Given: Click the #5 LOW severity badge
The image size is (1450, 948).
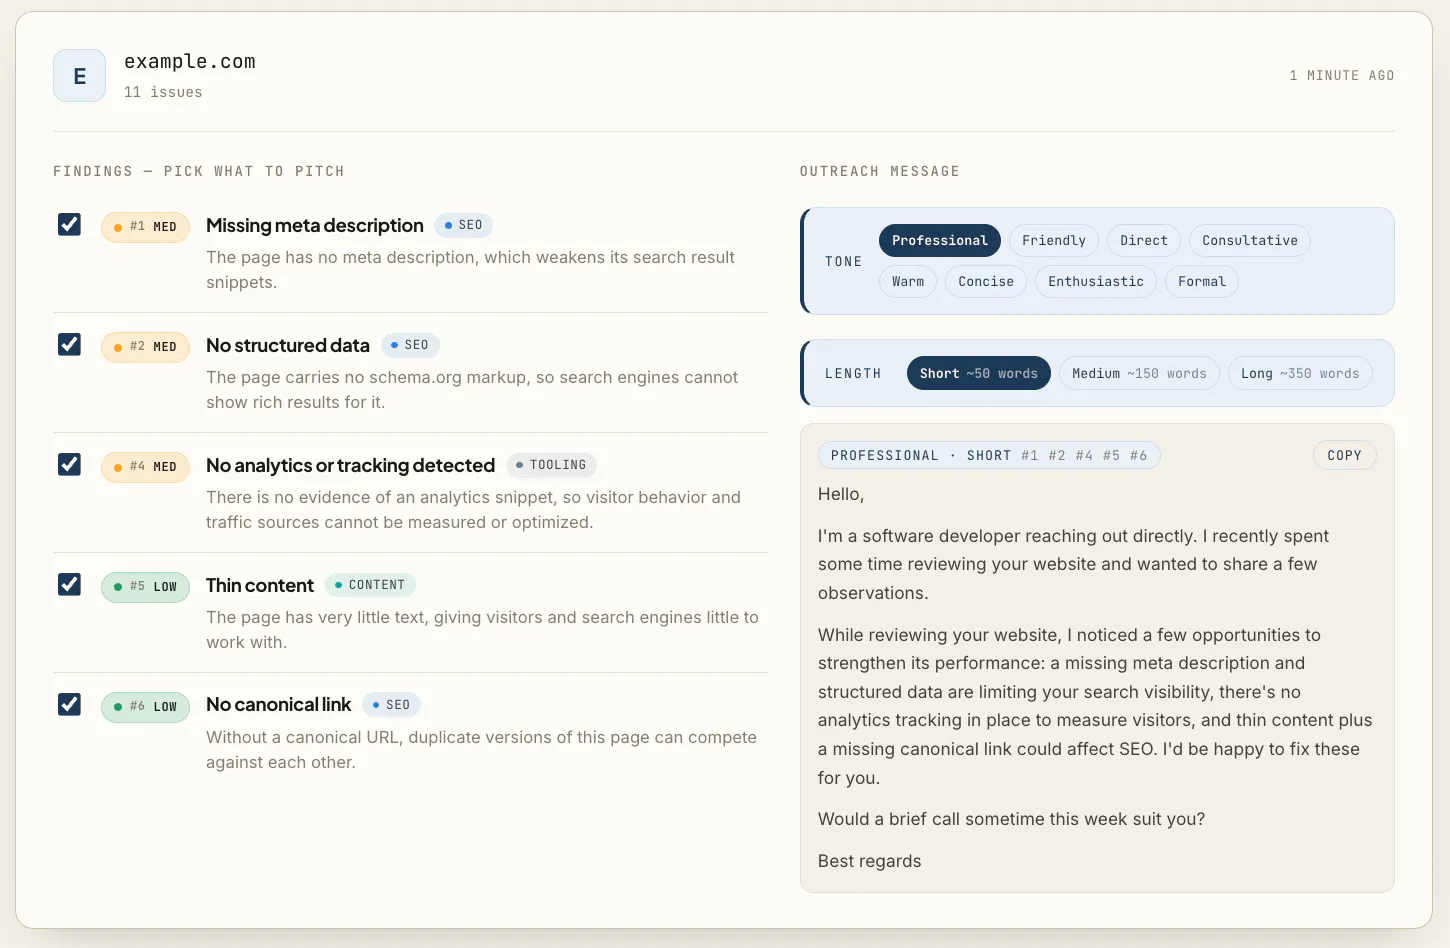Looking at the screenshot, I should click(146, 587).
